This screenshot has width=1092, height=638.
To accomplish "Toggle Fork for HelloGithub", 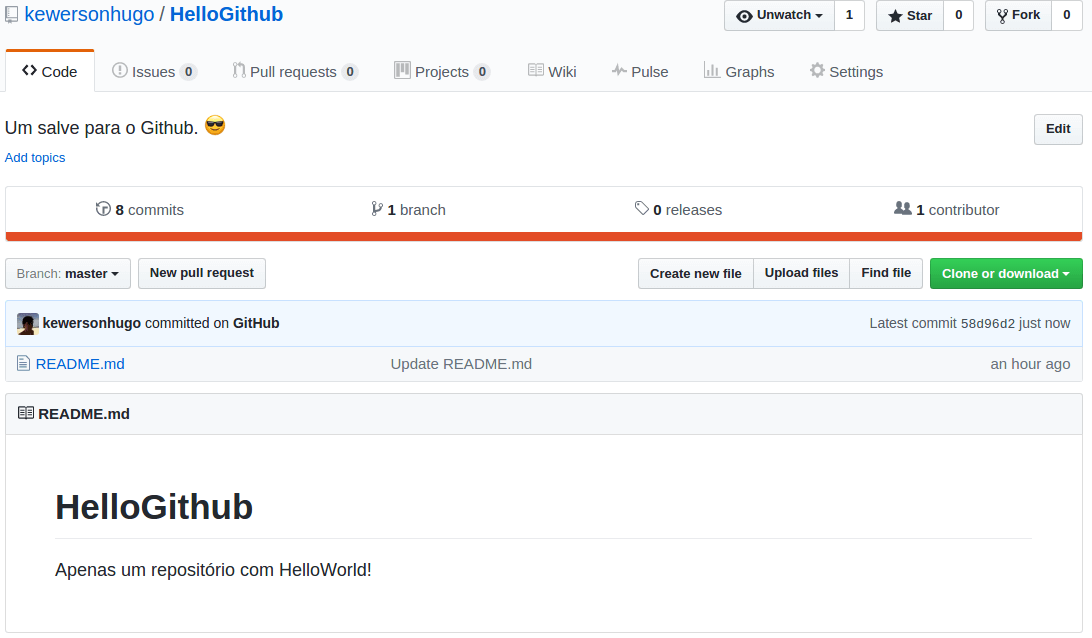I will (x=1017, y=15).
